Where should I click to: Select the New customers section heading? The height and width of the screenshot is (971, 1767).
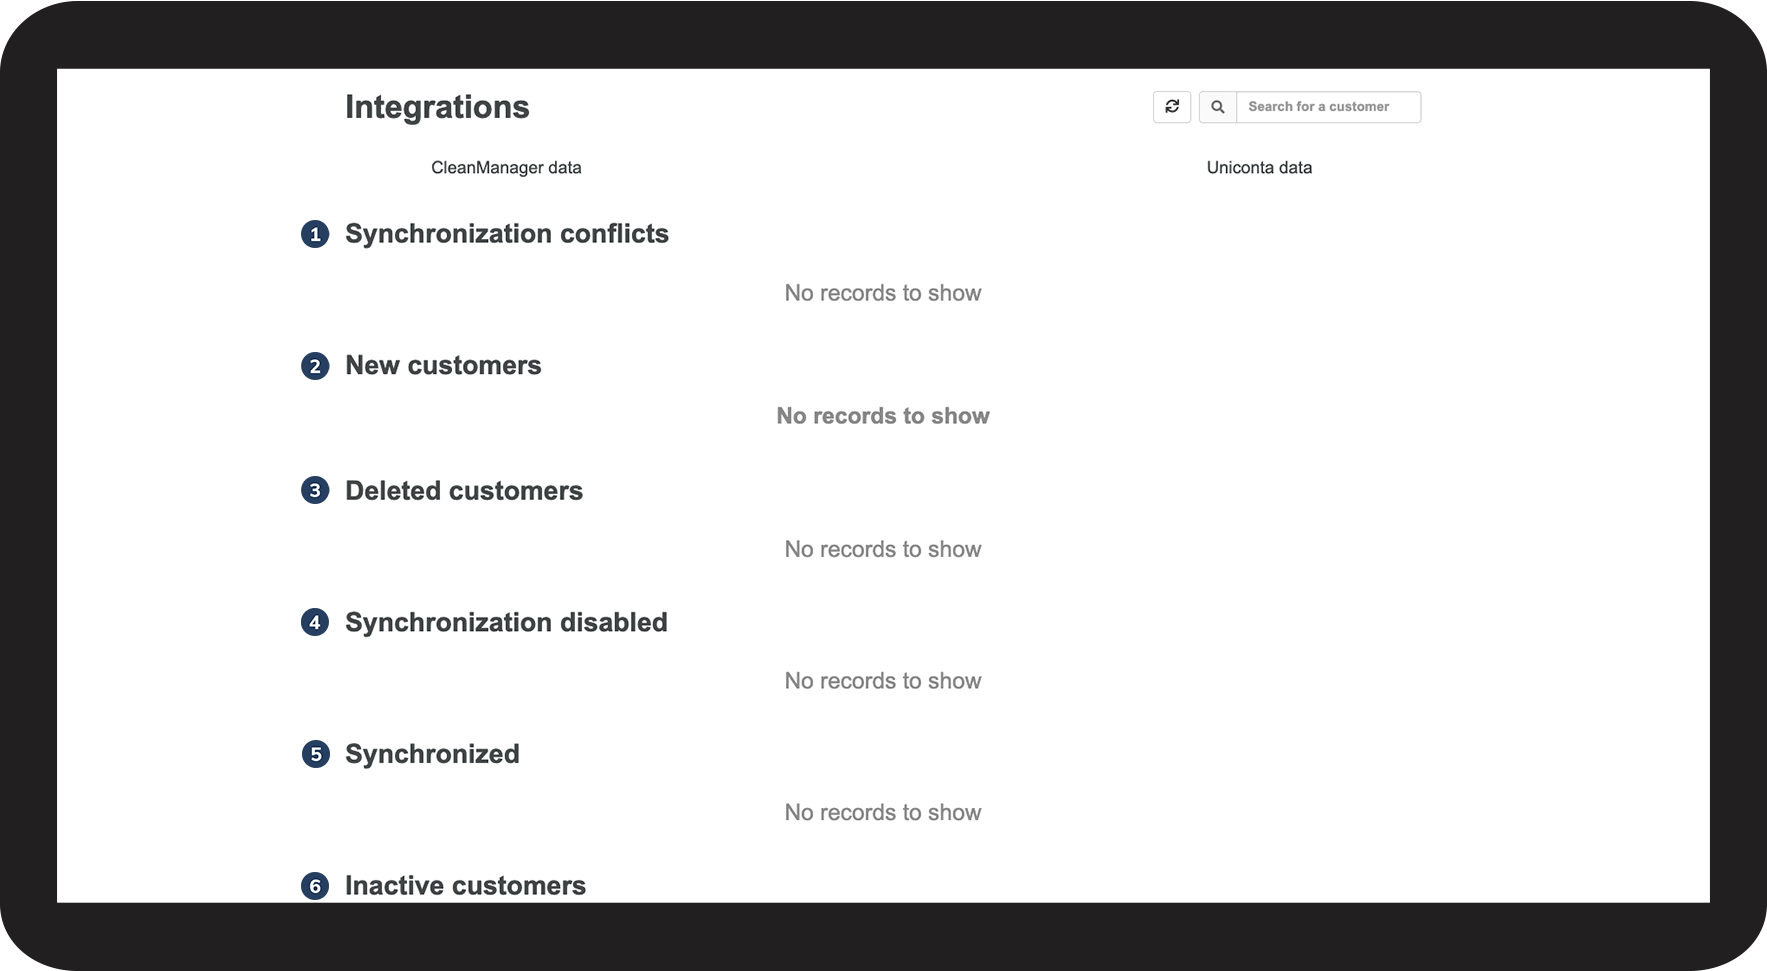(443, 366)
